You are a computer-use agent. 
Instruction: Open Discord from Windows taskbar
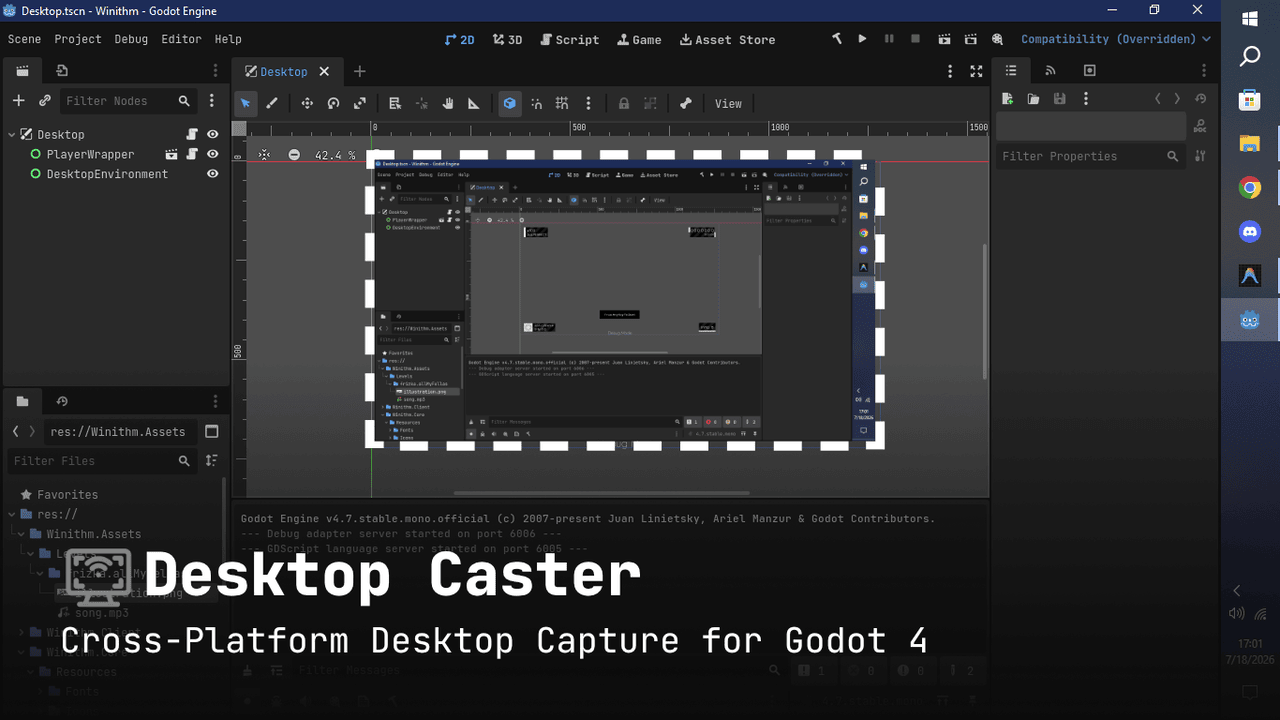pyautogui.click(x=1250, y=232)
